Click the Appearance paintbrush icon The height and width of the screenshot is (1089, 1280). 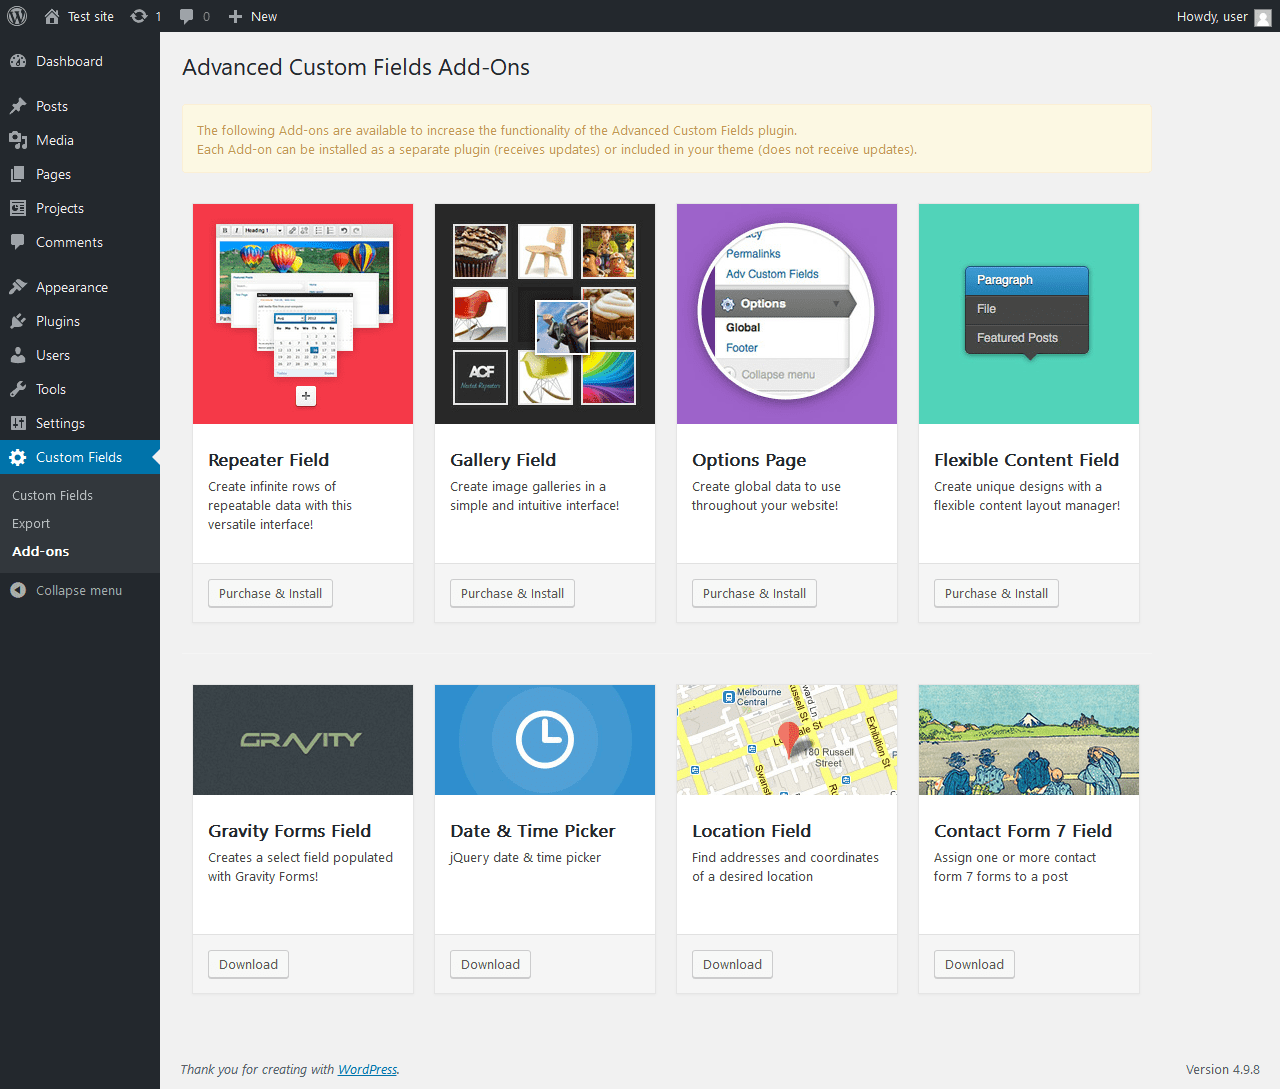pos(18,287)
